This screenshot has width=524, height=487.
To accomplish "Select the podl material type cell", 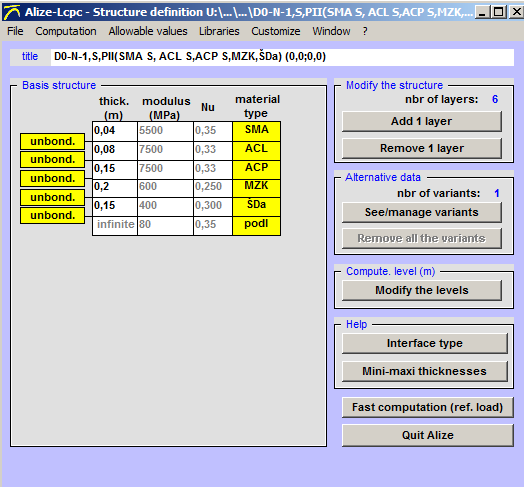I will click(x=256, y=226).
